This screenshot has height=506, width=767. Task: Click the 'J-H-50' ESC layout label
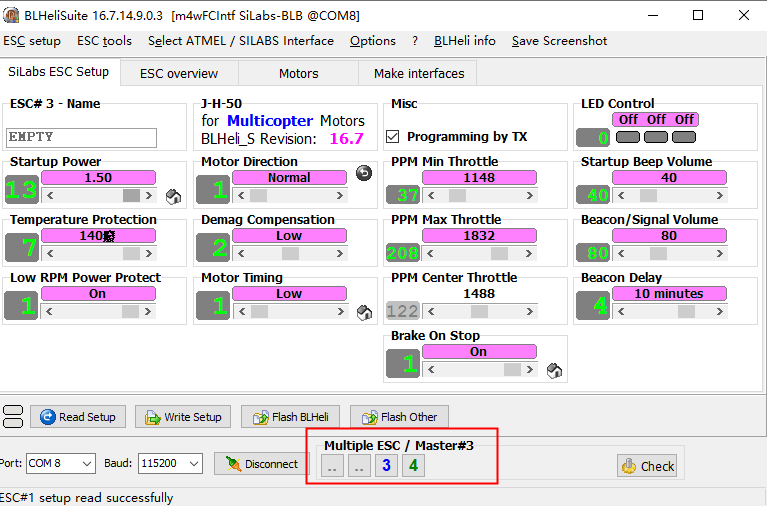(x=222, y=104)
